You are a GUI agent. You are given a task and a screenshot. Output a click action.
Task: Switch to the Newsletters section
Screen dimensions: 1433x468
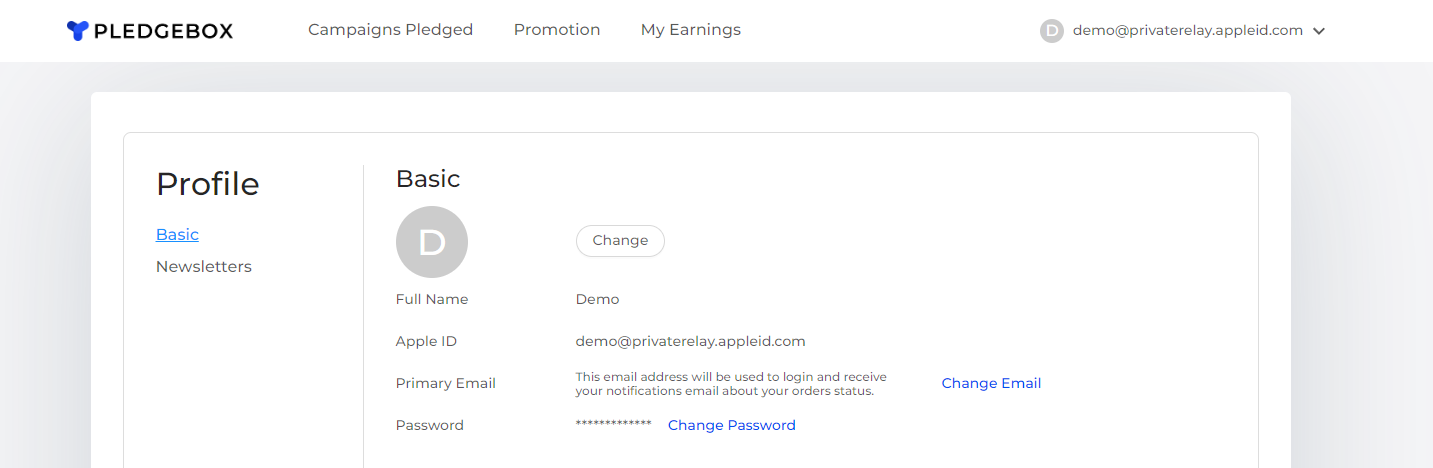pyautogui.click(x=204, y=267)
